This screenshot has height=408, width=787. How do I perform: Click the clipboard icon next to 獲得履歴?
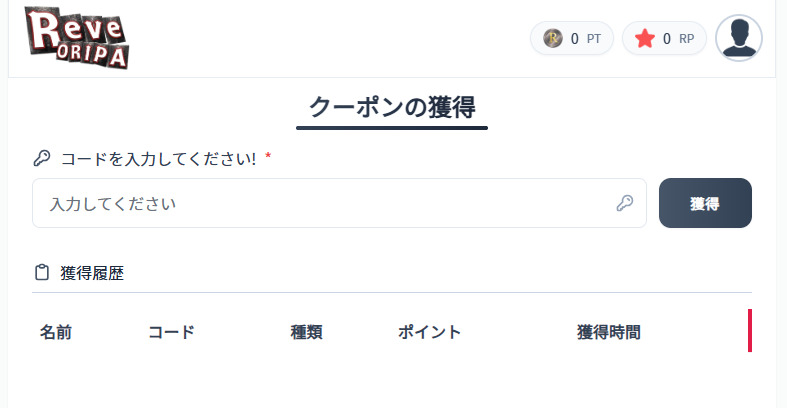pos(42,273)
